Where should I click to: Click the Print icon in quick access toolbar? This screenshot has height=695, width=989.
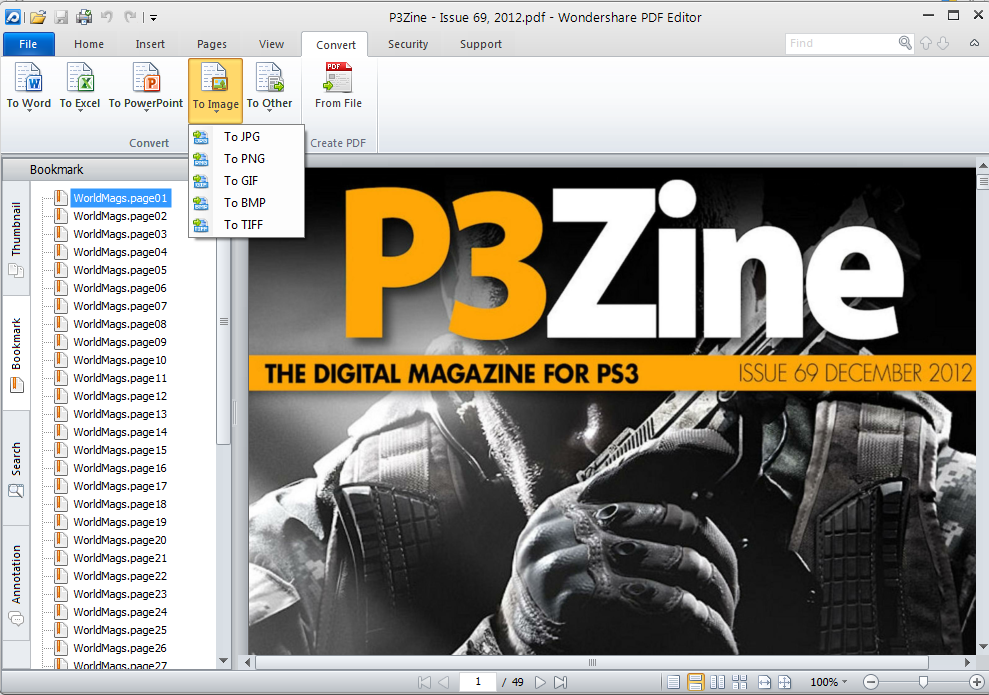[x=84, y=16]
